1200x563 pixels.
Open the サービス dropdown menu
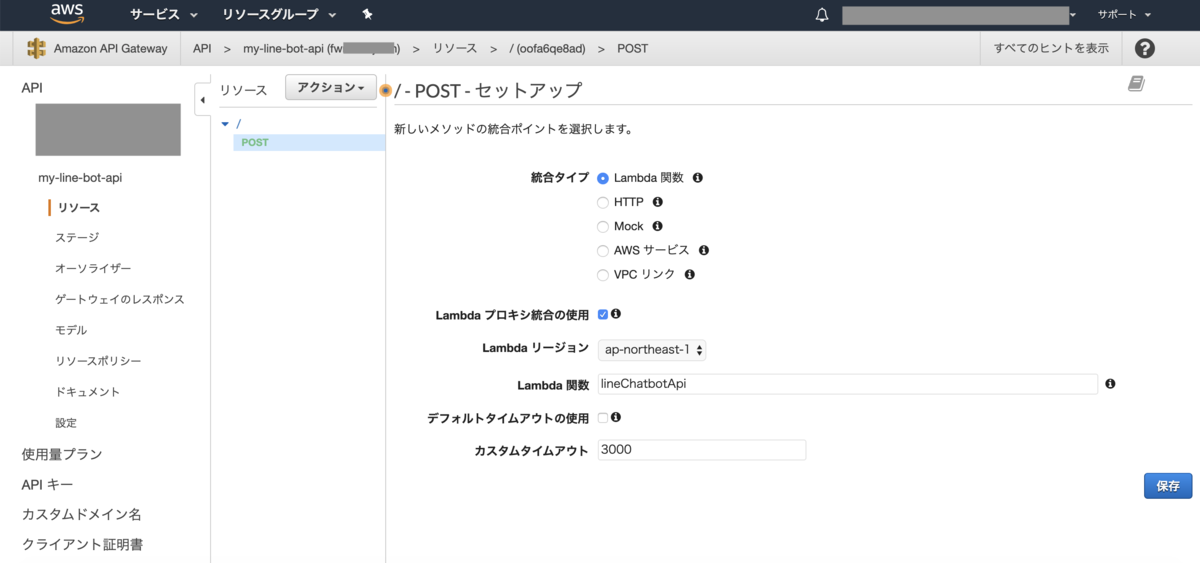pos(164,15)
